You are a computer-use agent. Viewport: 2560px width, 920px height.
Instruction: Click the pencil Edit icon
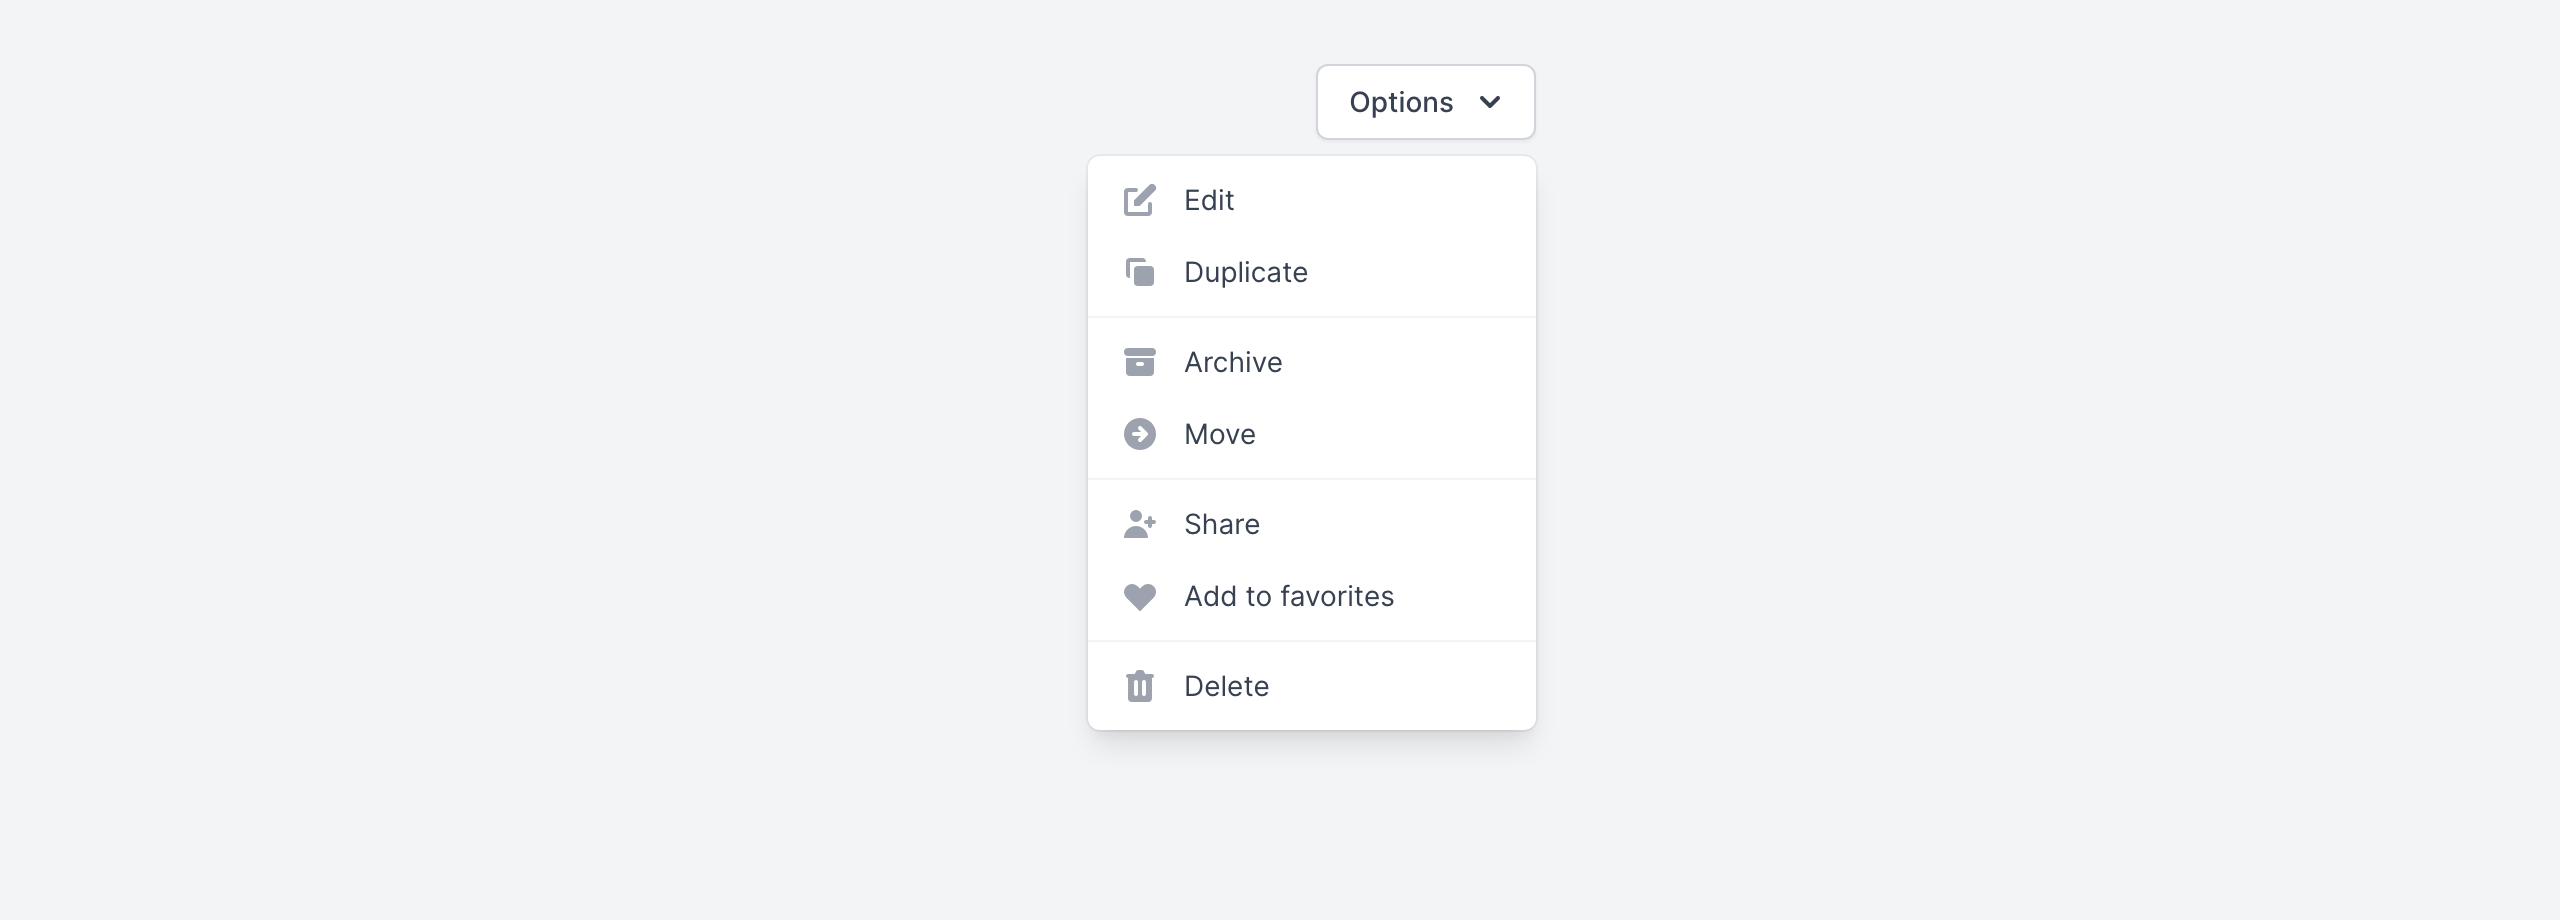point(1139,200)
